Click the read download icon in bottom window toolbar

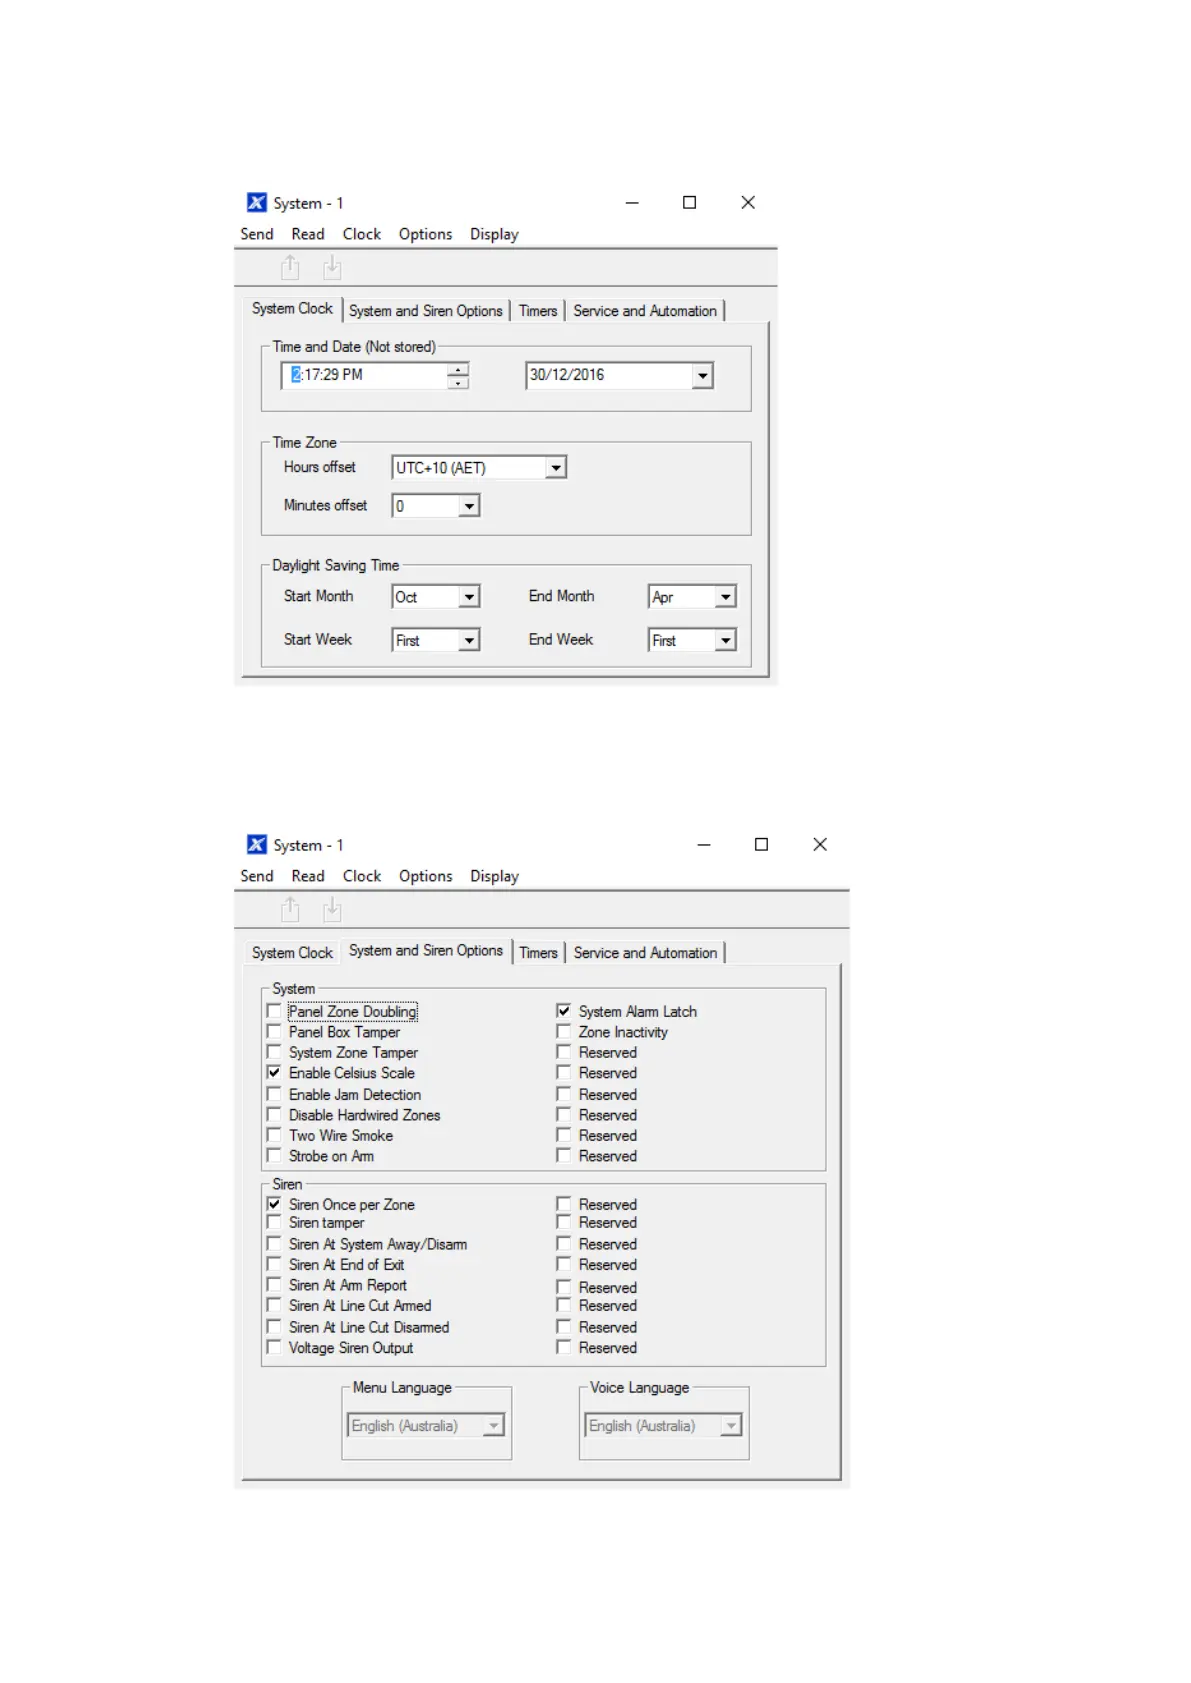click(x=332, y=909)
